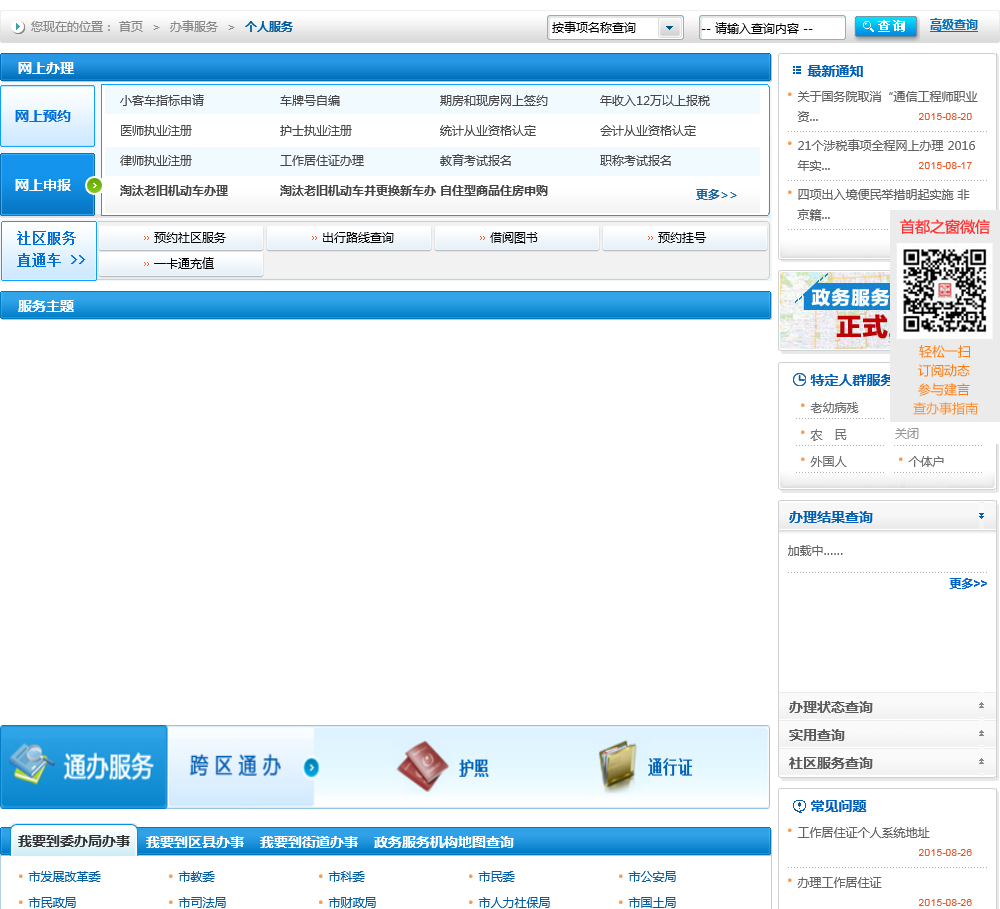The height and width of the screenshot is (909, 1000).
Task: Switch to 我要到委办局办事 tab
Action: (x=74, y=841)
